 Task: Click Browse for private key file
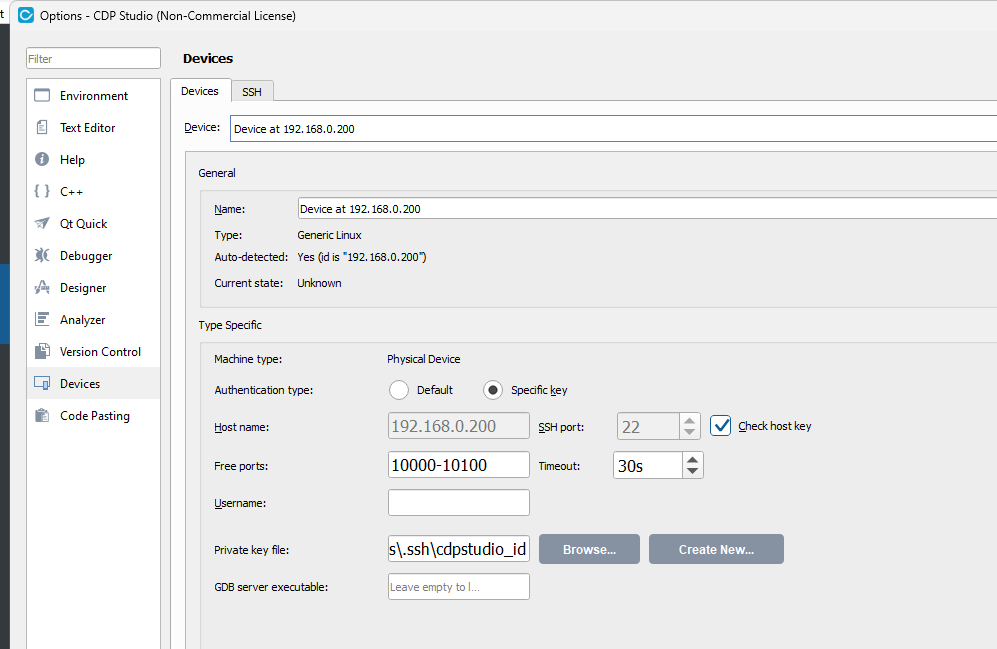point(589,549)
